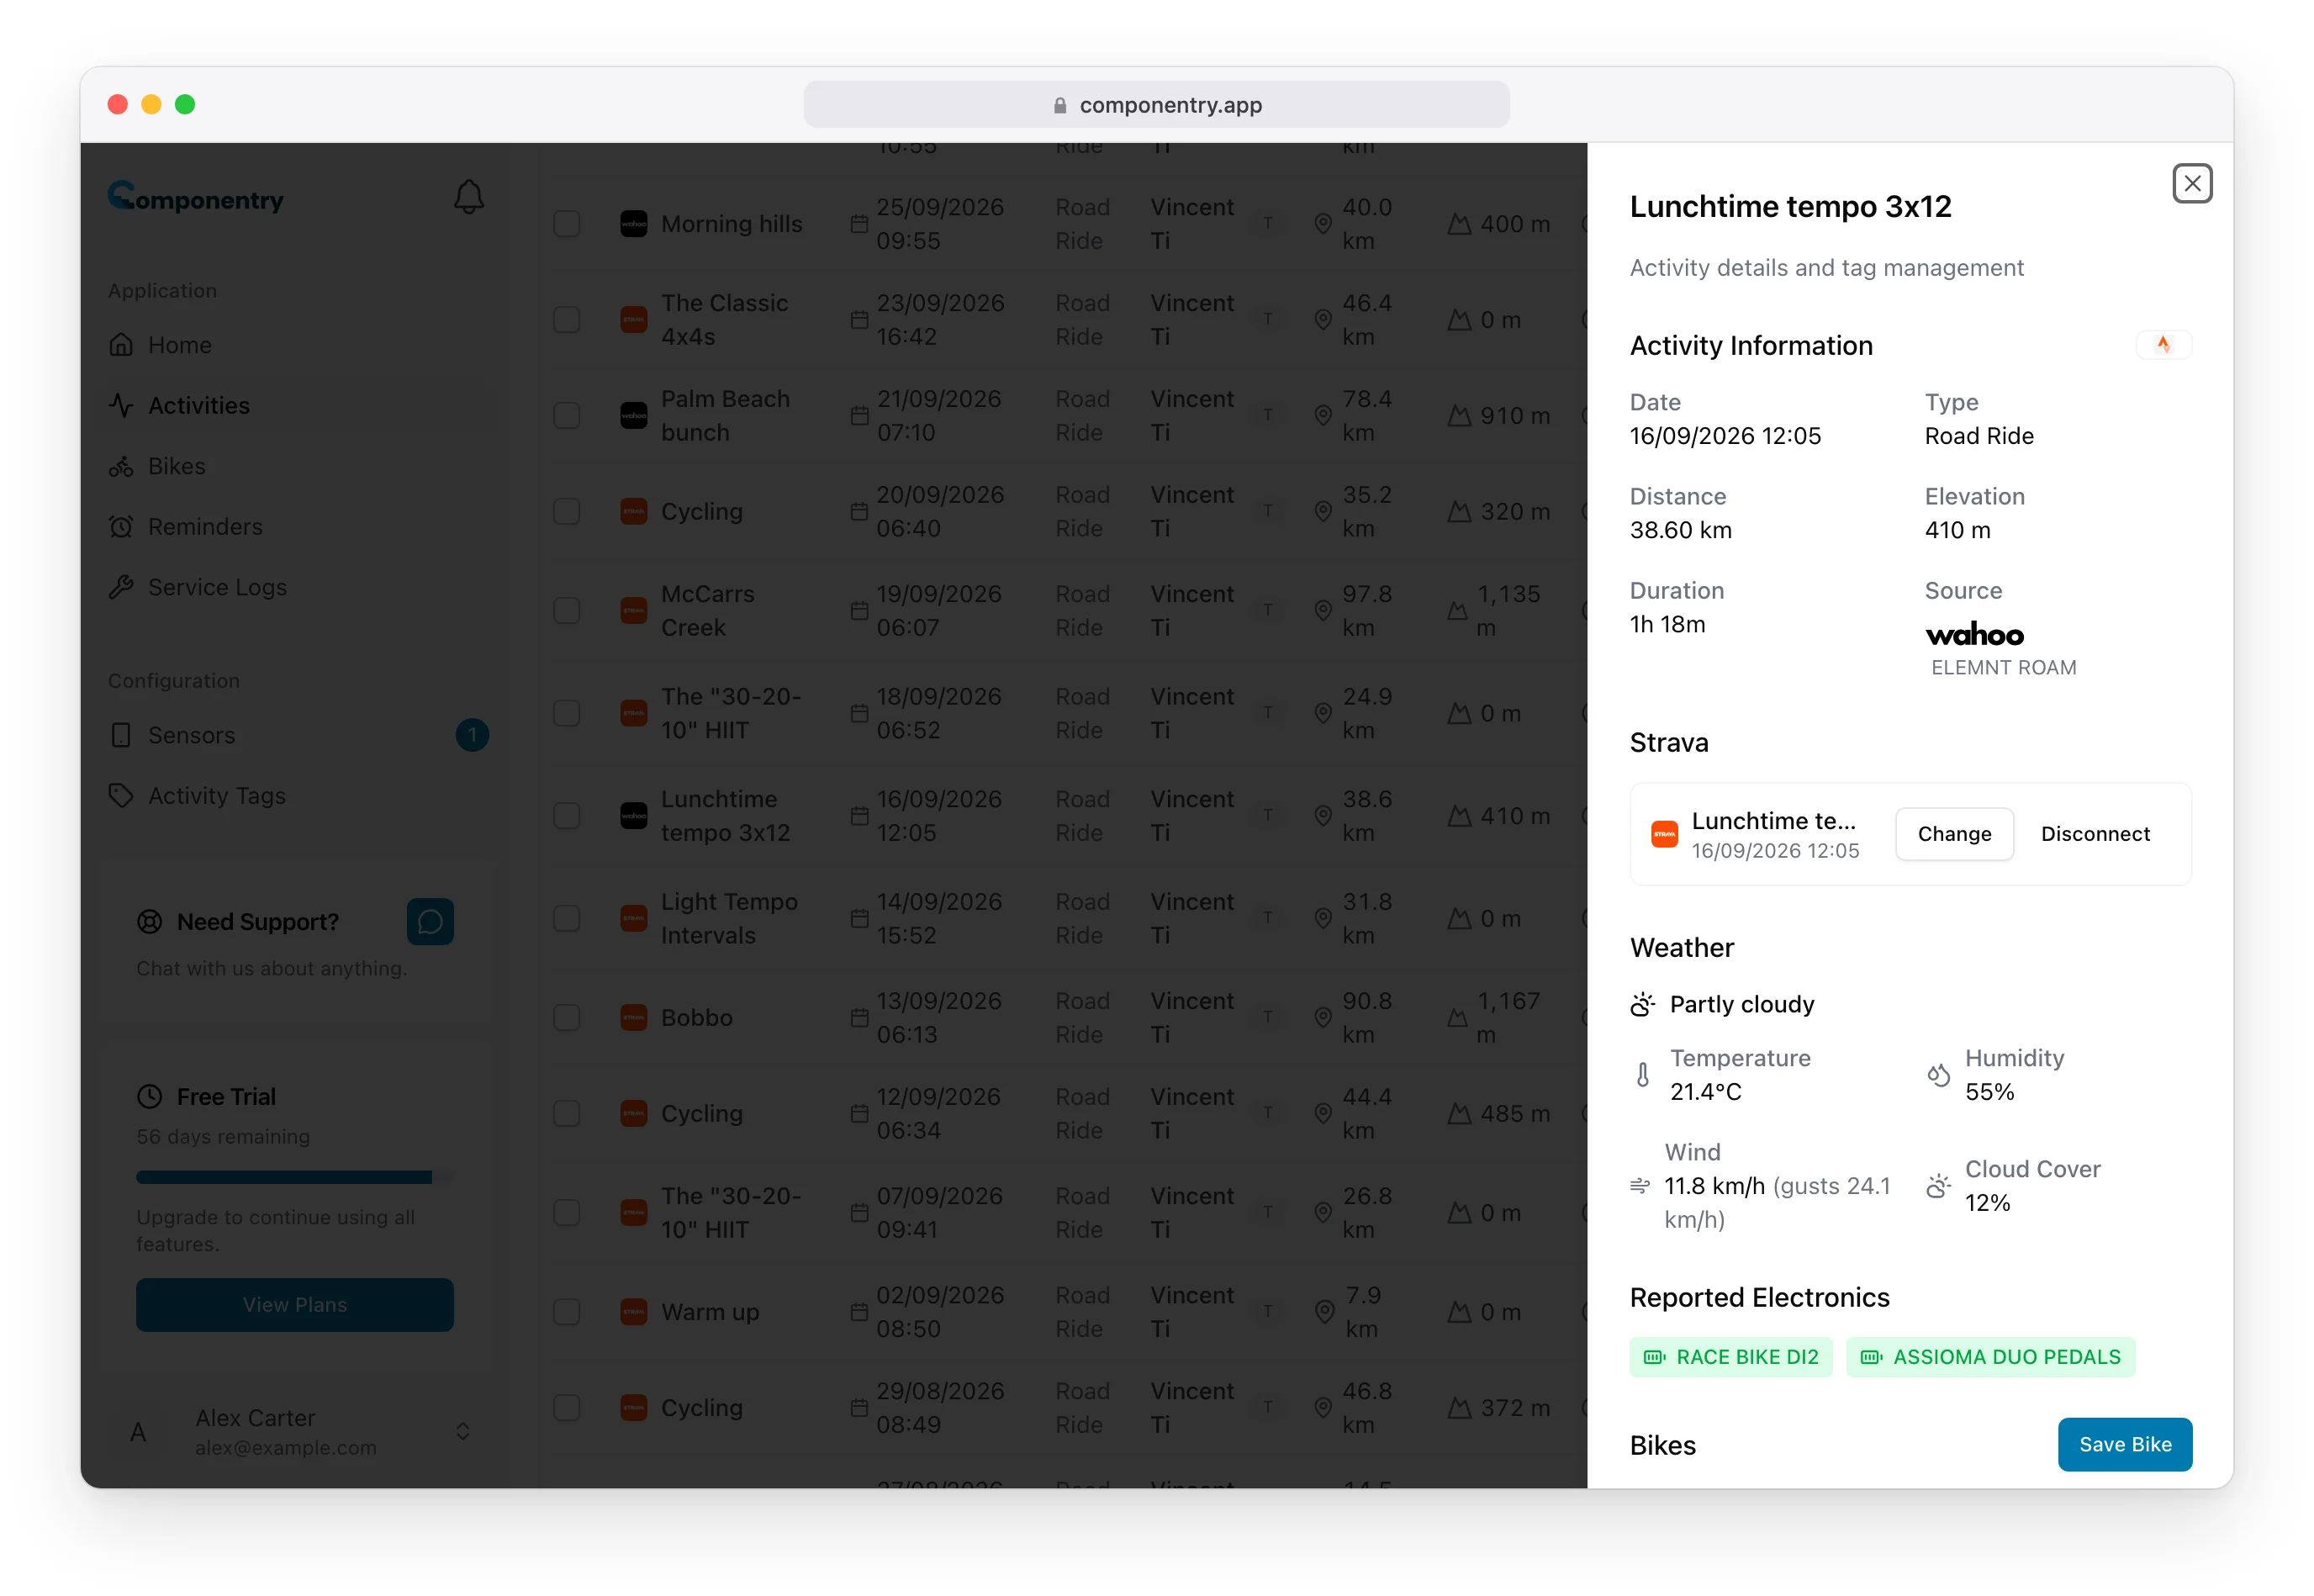Toggle the checkbox for McCarrs Creek
The height and width of the screenshot is (1596, 2314).
pos(567,611)
